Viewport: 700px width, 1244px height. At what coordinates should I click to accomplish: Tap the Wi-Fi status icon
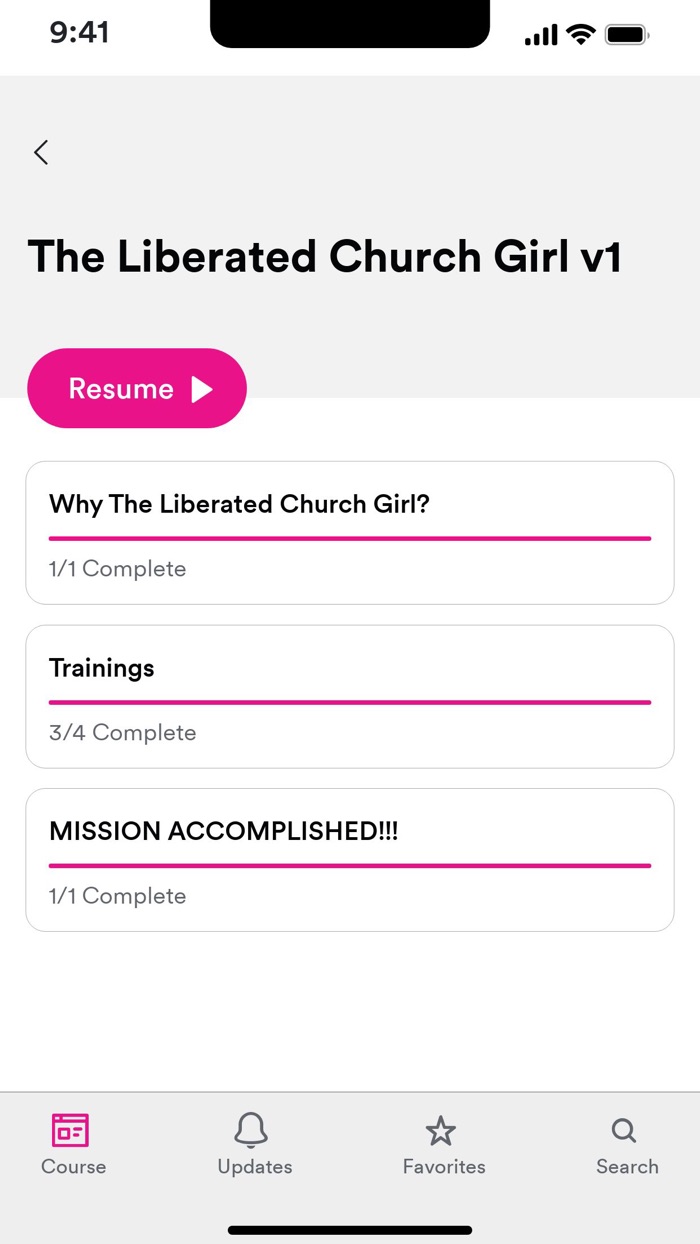[580, 35]
